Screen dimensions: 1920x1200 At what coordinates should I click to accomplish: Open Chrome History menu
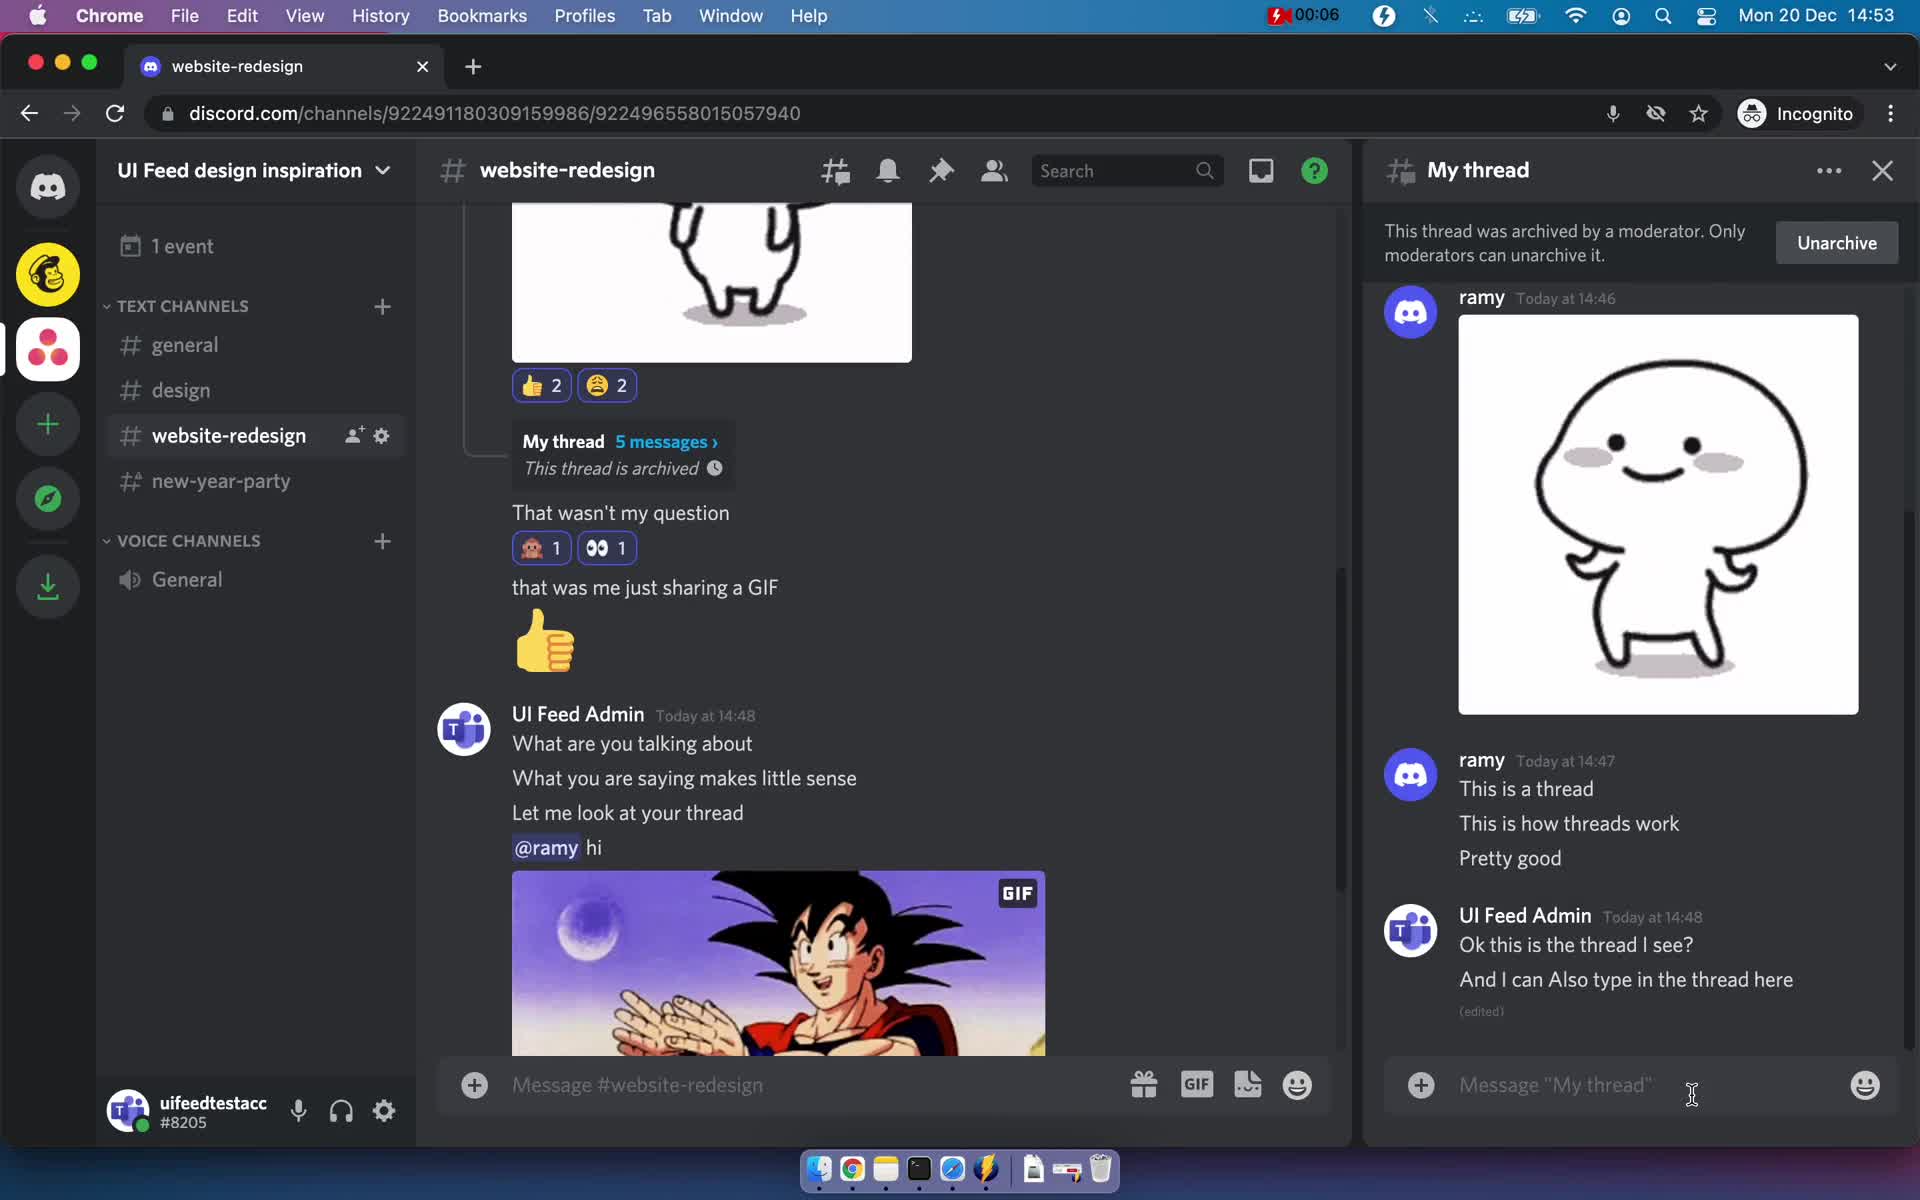click(380, 16)
